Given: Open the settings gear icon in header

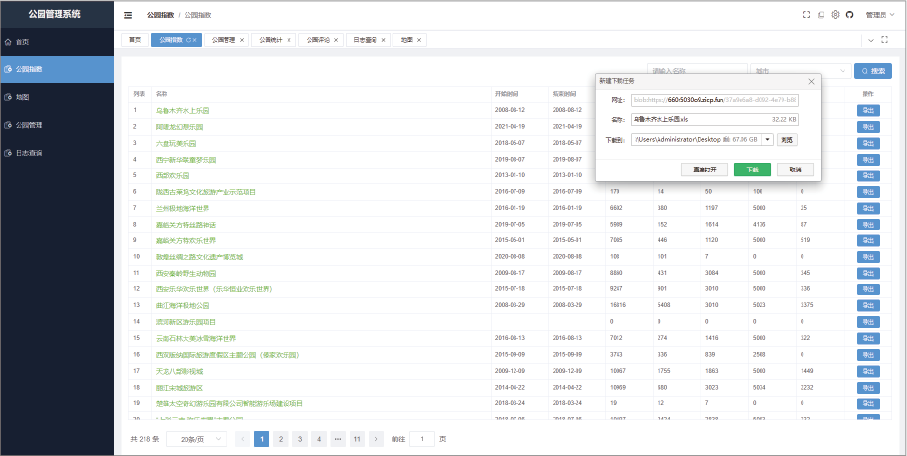Looking at the screenshot, I should tap(835, 15).
